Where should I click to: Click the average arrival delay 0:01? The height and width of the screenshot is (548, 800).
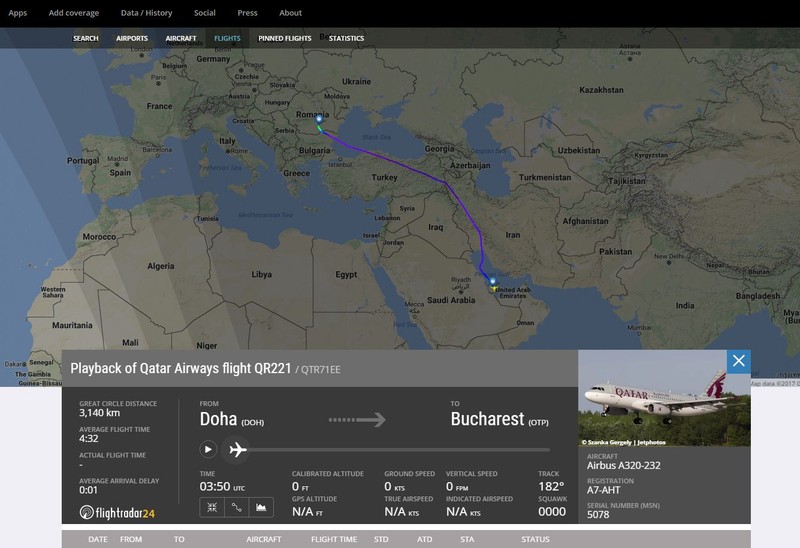88,490
